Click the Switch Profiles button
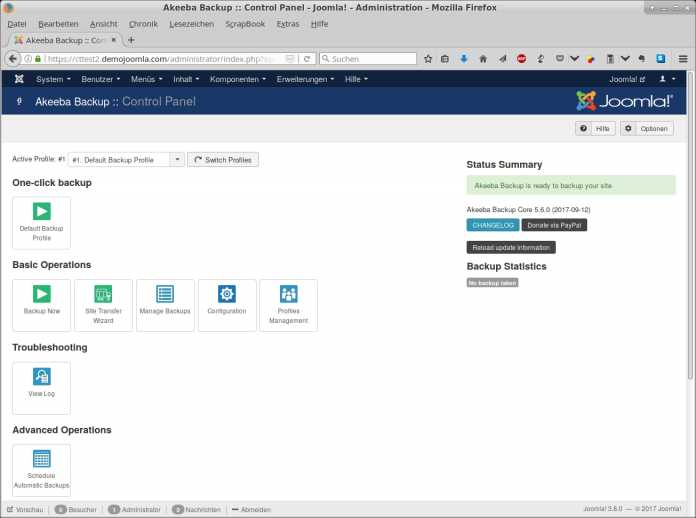Image resolution: width=696 pixels, height=518 pixels. [223, 160]
